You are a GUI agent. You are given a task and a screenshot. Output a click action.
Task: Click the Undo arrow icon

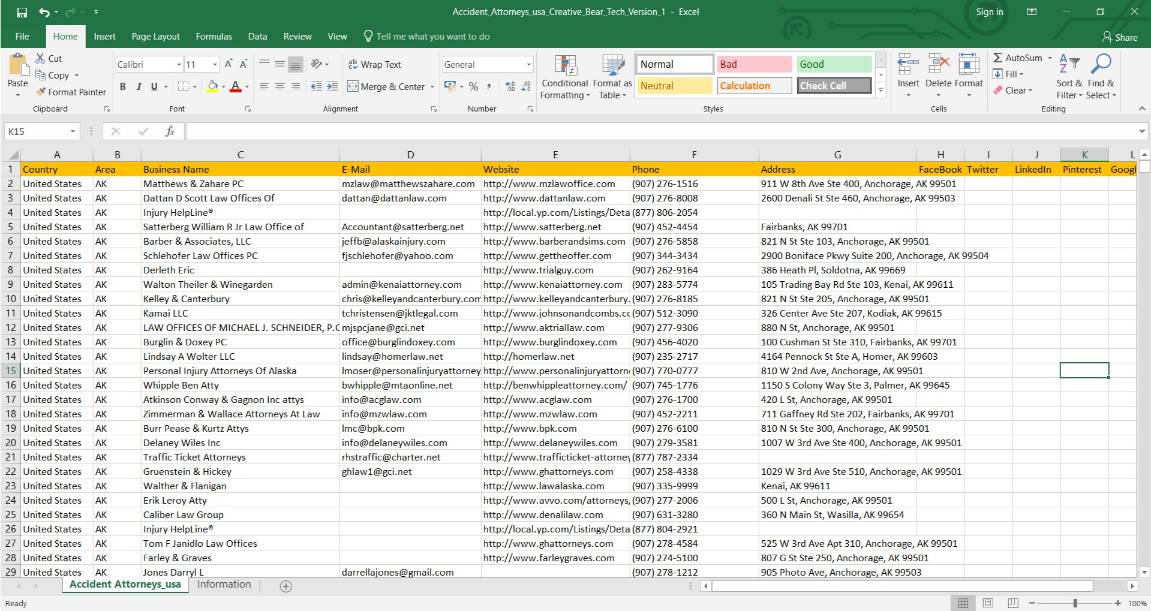[44, 12]
